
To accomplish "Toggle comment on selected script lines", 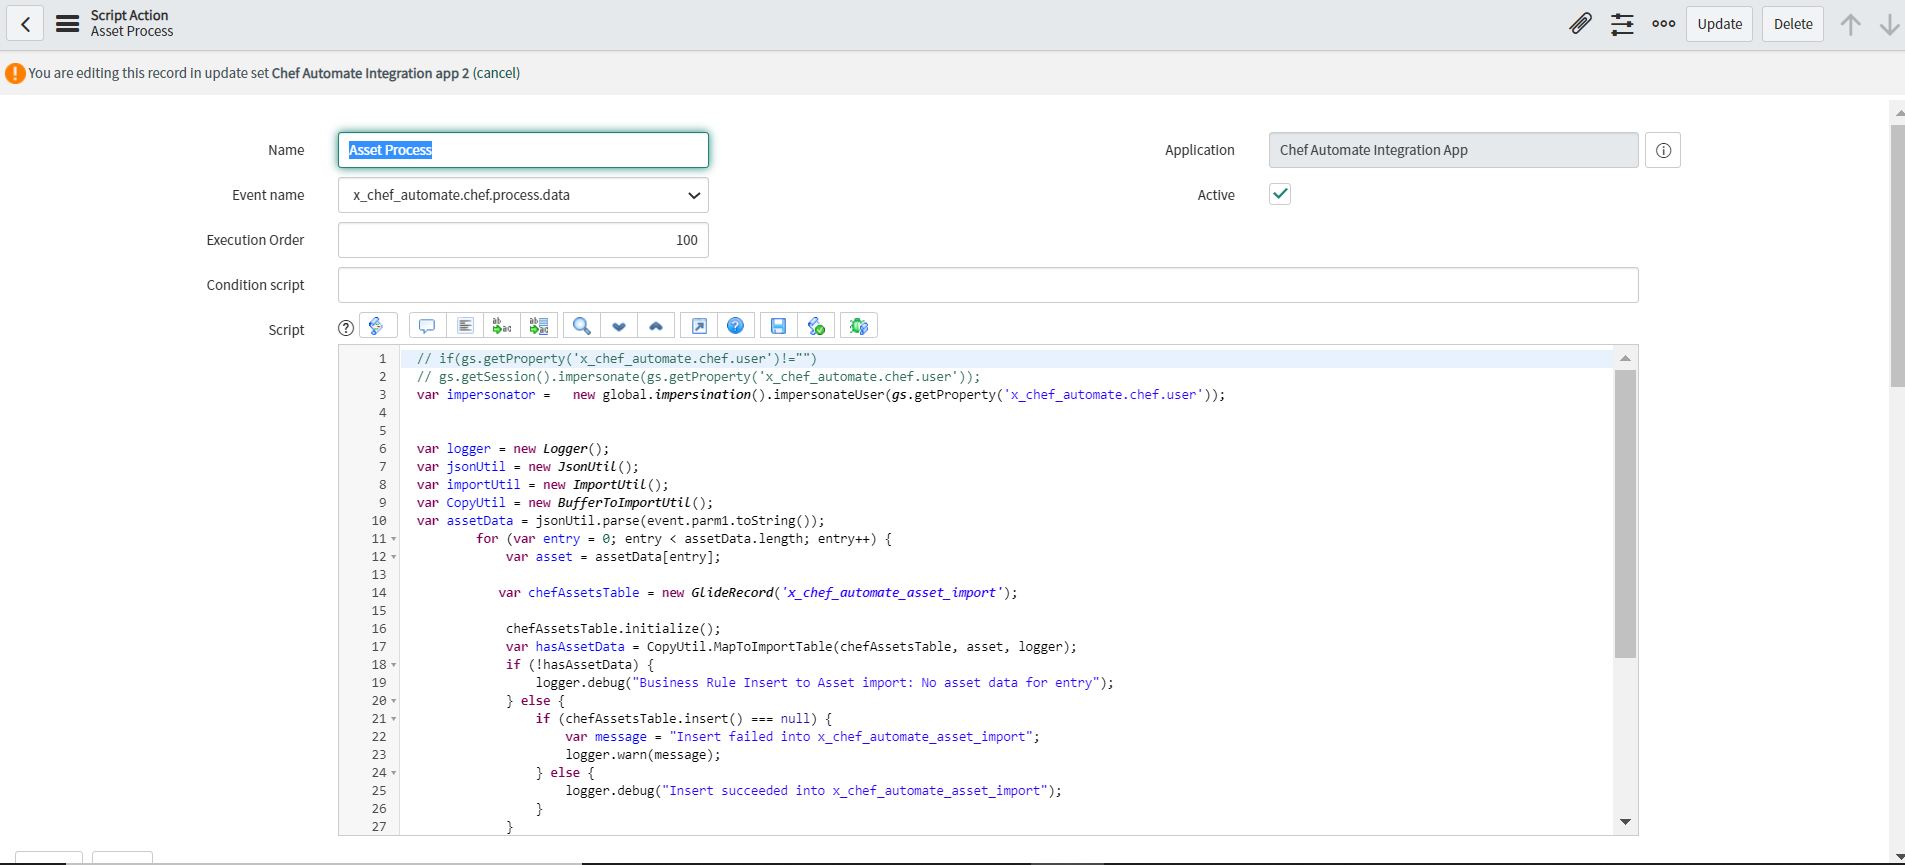I will coord(427,326).
